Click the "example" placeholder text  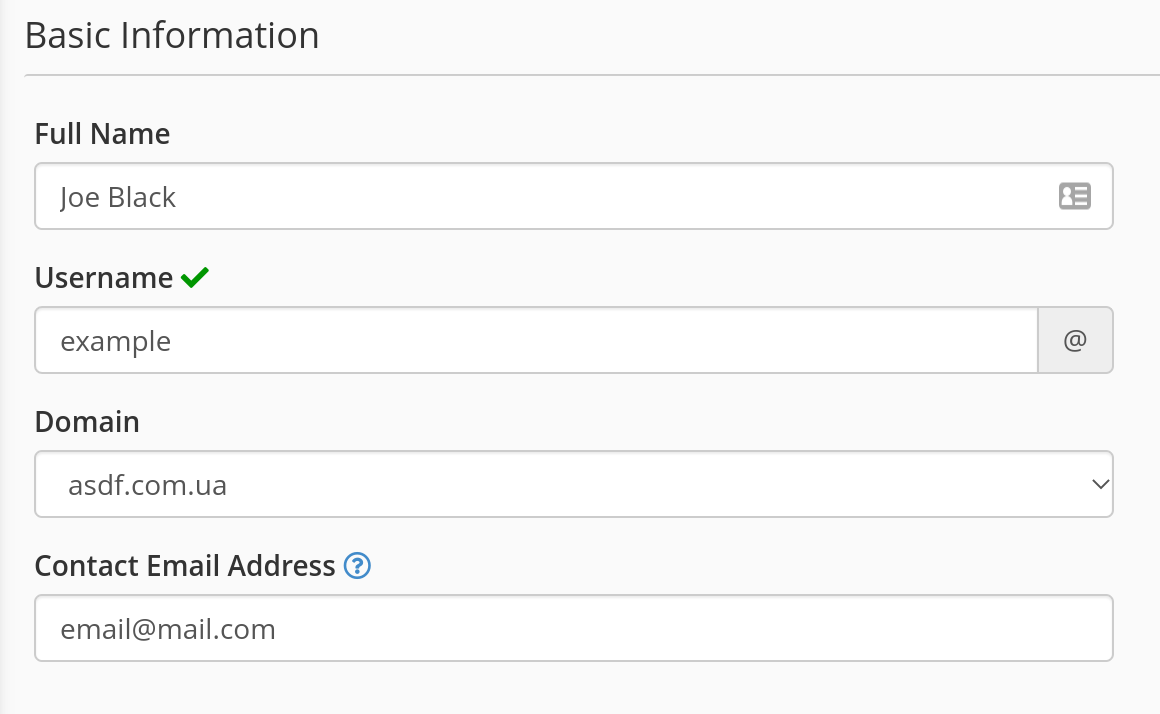tap(115, 341)
